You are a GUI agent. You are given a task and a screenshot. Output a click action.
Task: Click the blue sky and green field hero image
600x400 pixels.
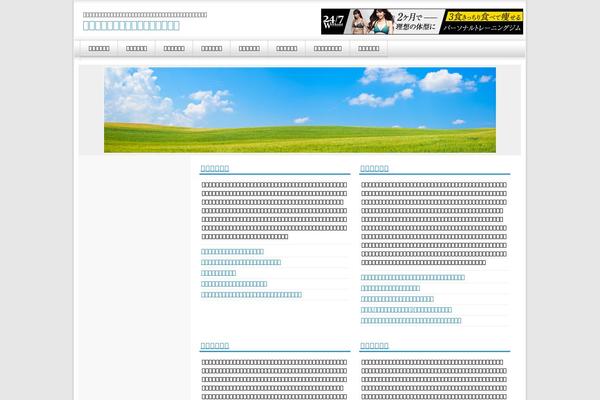(x=300, y=110)
